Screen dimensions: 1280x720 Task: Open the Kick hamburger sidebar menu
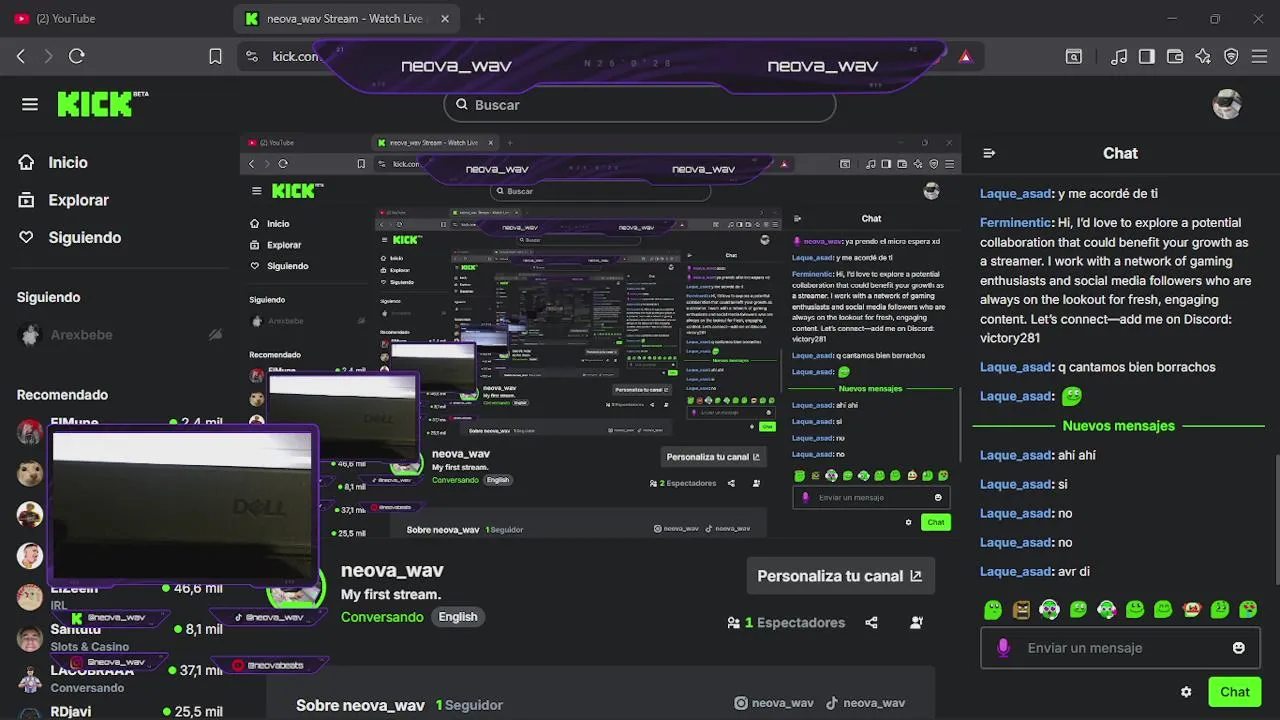[30, 104]
